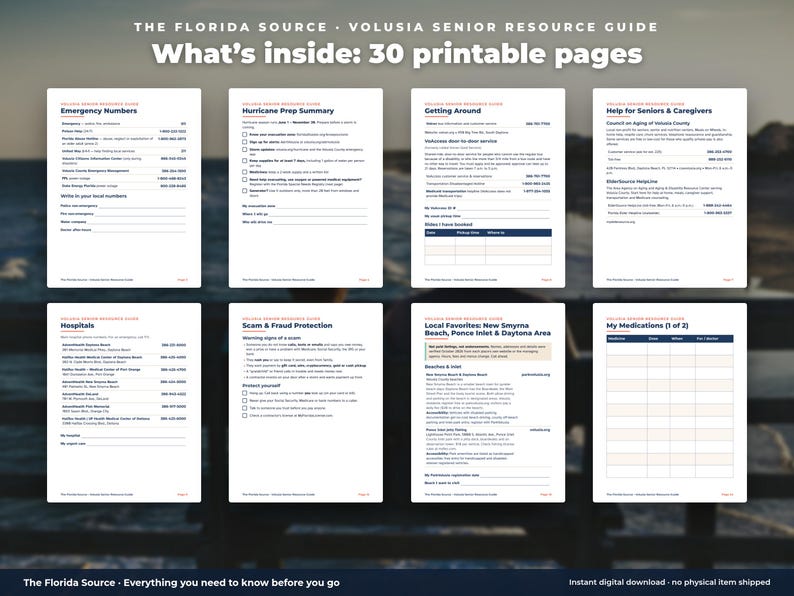Check the 'Storm updates' box
Image resolution: width=794 pixels, height=596 pixels.
point(245,150)
